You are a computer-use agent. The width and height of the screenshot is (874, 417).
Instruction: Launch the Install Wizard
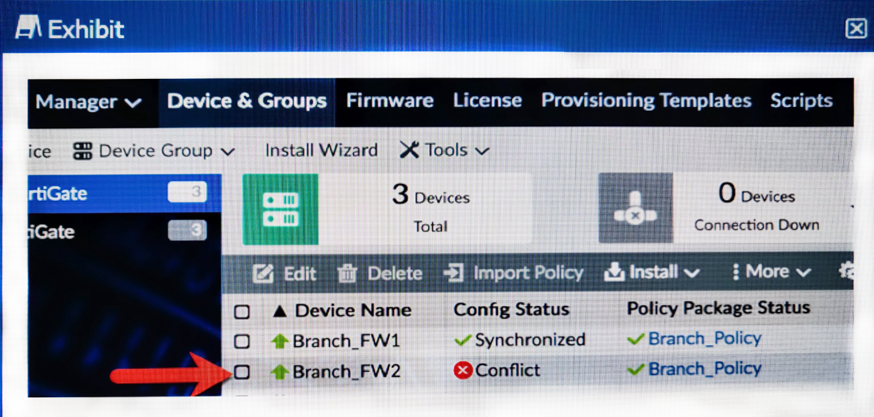pos(321,151)
